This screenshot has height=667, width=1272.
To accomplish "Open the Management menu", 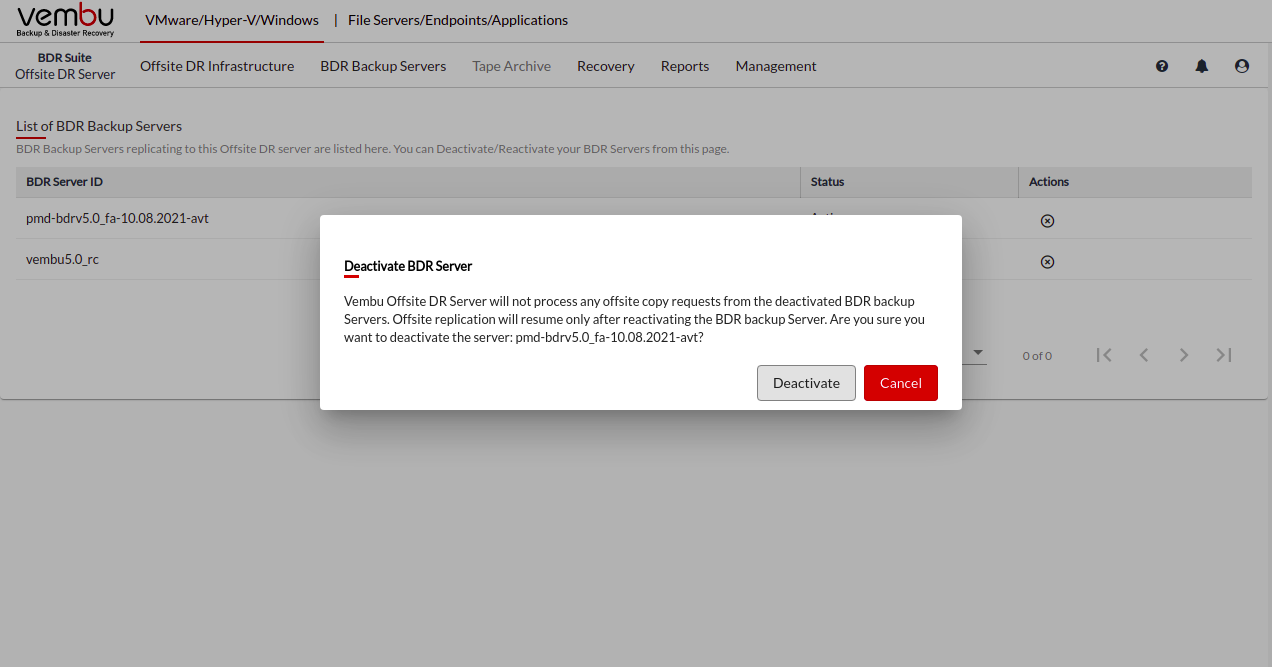I will 776,66.
